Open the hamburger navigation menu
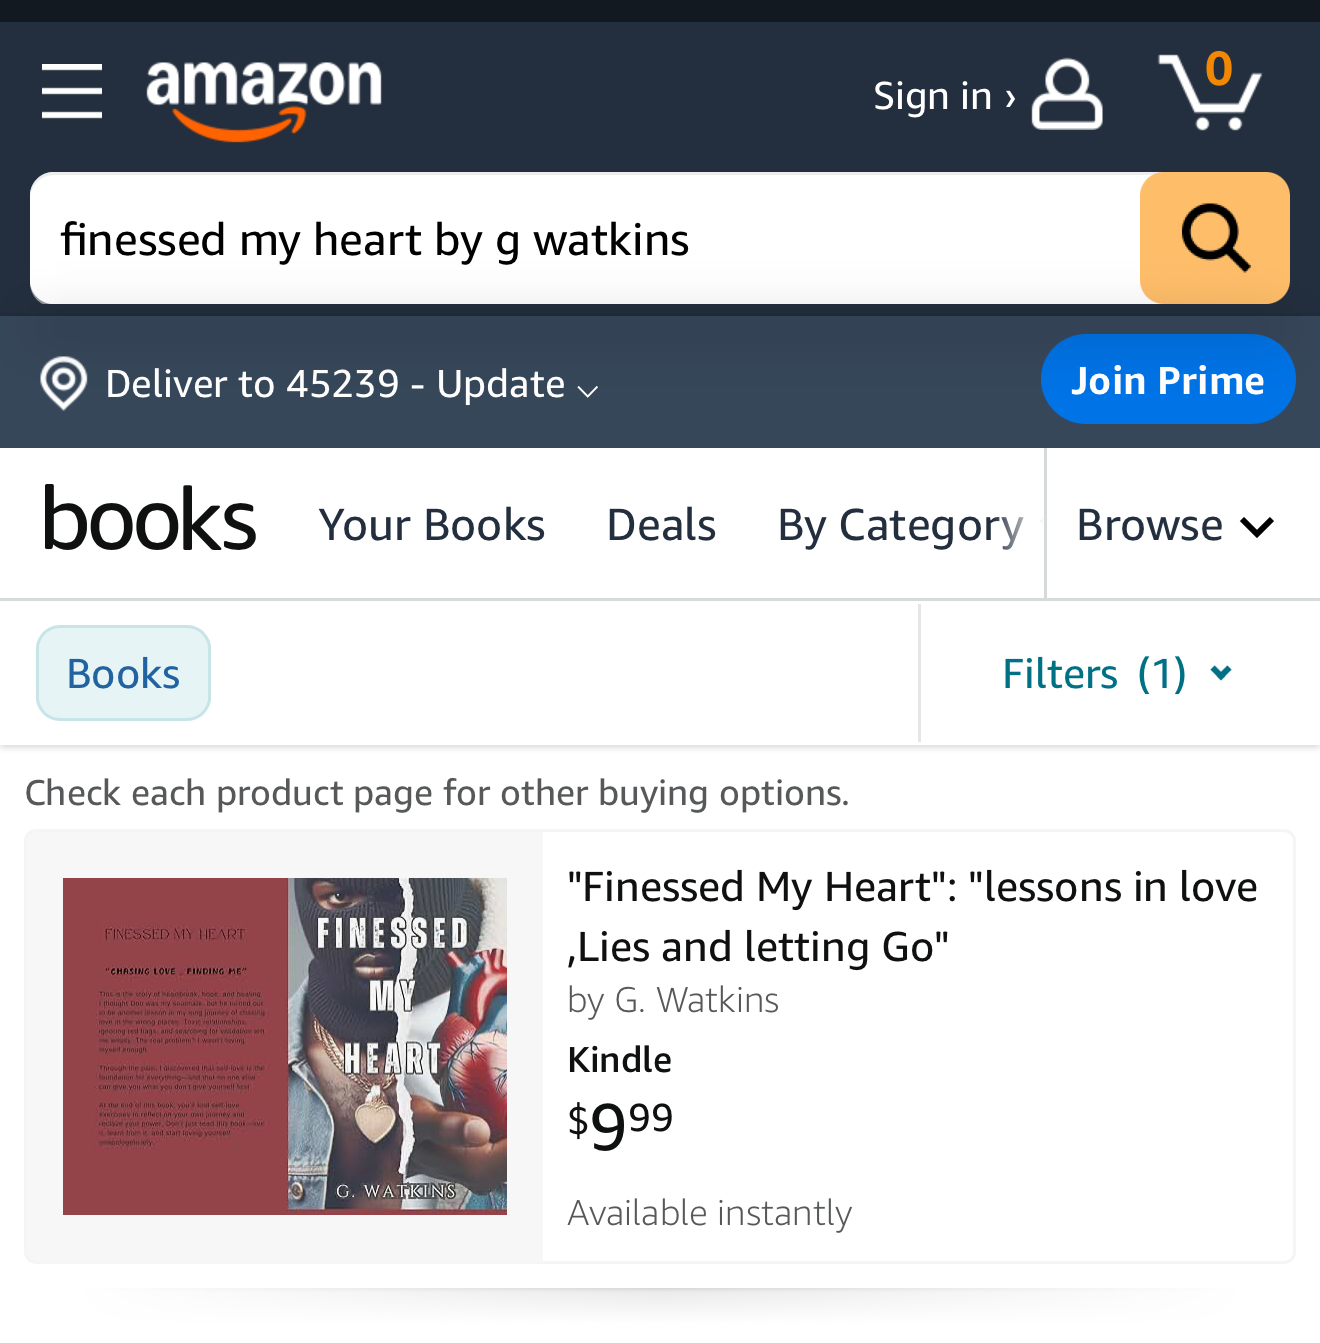The image size is (1320, 1343). click(72, 91)
